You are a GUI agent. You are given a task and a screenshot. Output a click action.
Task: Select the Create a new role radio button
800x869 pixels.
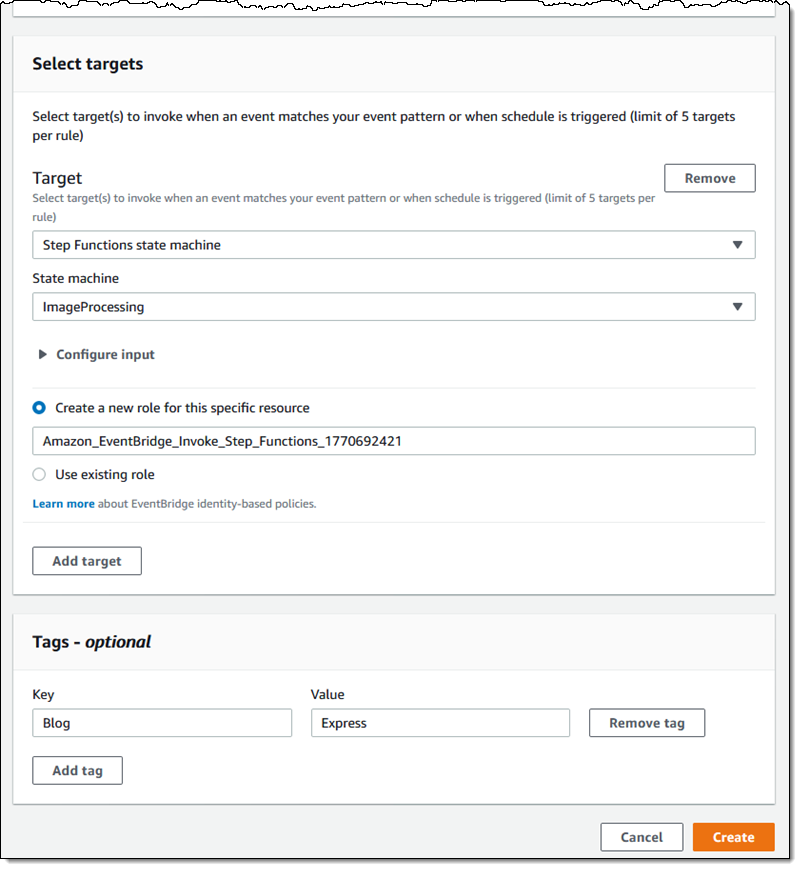tap(39, 408)
